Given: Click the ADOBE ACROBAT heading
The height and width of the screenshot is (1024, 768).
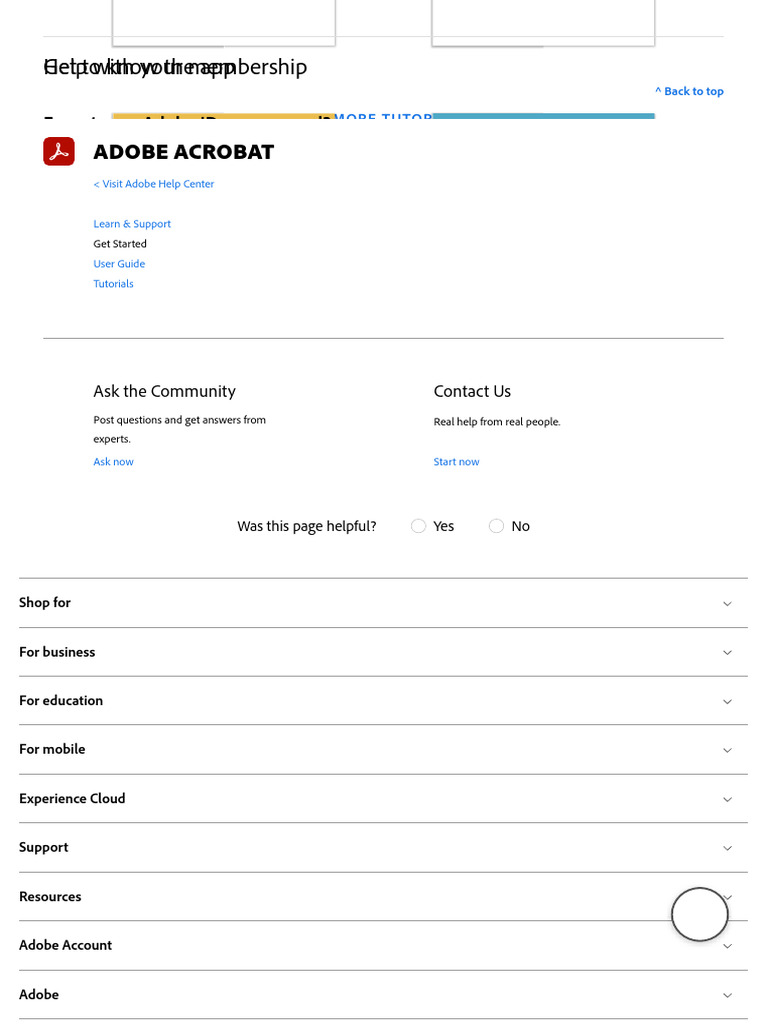Looking at the screenshot, I should click(x=184, y=152).
